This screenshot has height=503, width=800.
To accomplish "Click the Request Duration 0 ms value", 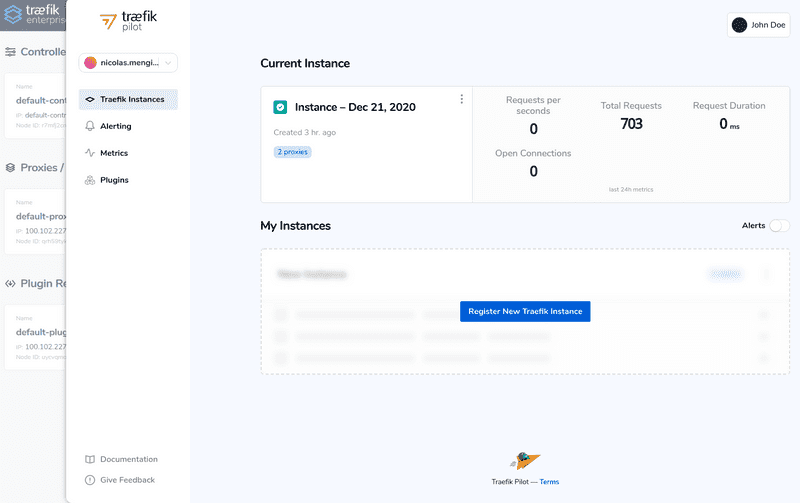I will [729, 124].
